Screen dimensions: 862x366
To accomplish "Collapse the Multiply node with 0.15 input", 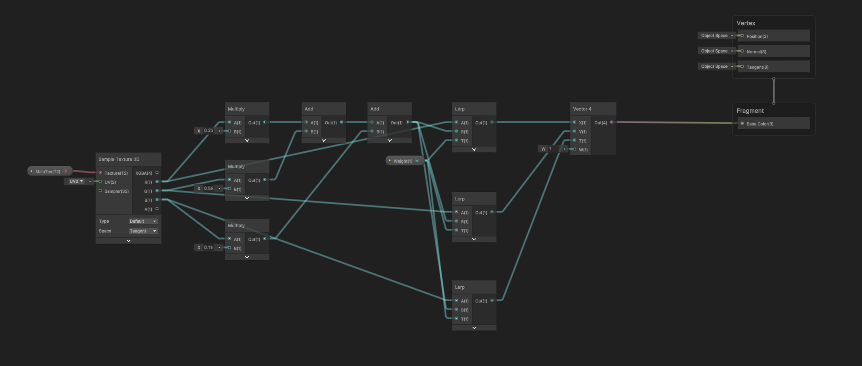I will click(x=247, y=257).
